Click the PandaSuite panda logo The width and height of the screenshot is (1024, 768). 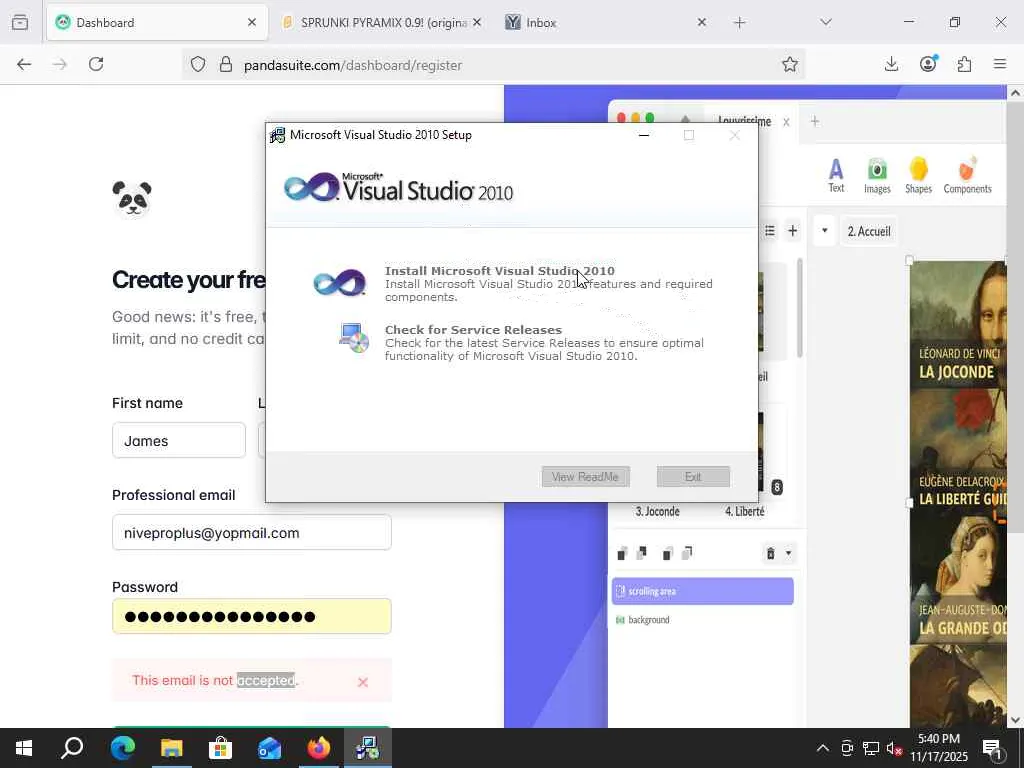coord(132,199)
